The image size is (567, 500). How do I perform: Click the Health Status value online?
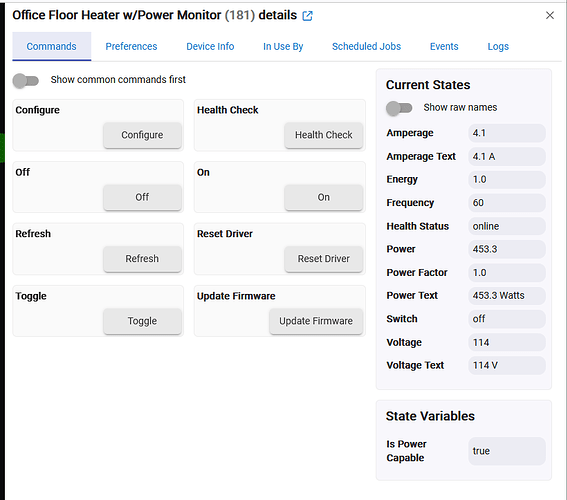coord(507,226)
